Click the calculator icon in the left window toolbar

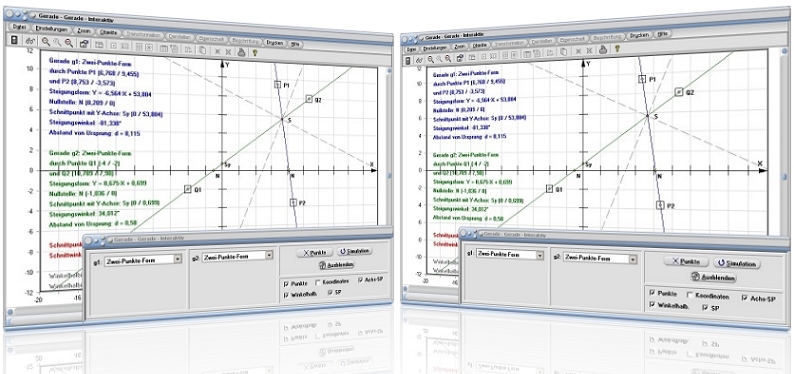click(14, 41)
